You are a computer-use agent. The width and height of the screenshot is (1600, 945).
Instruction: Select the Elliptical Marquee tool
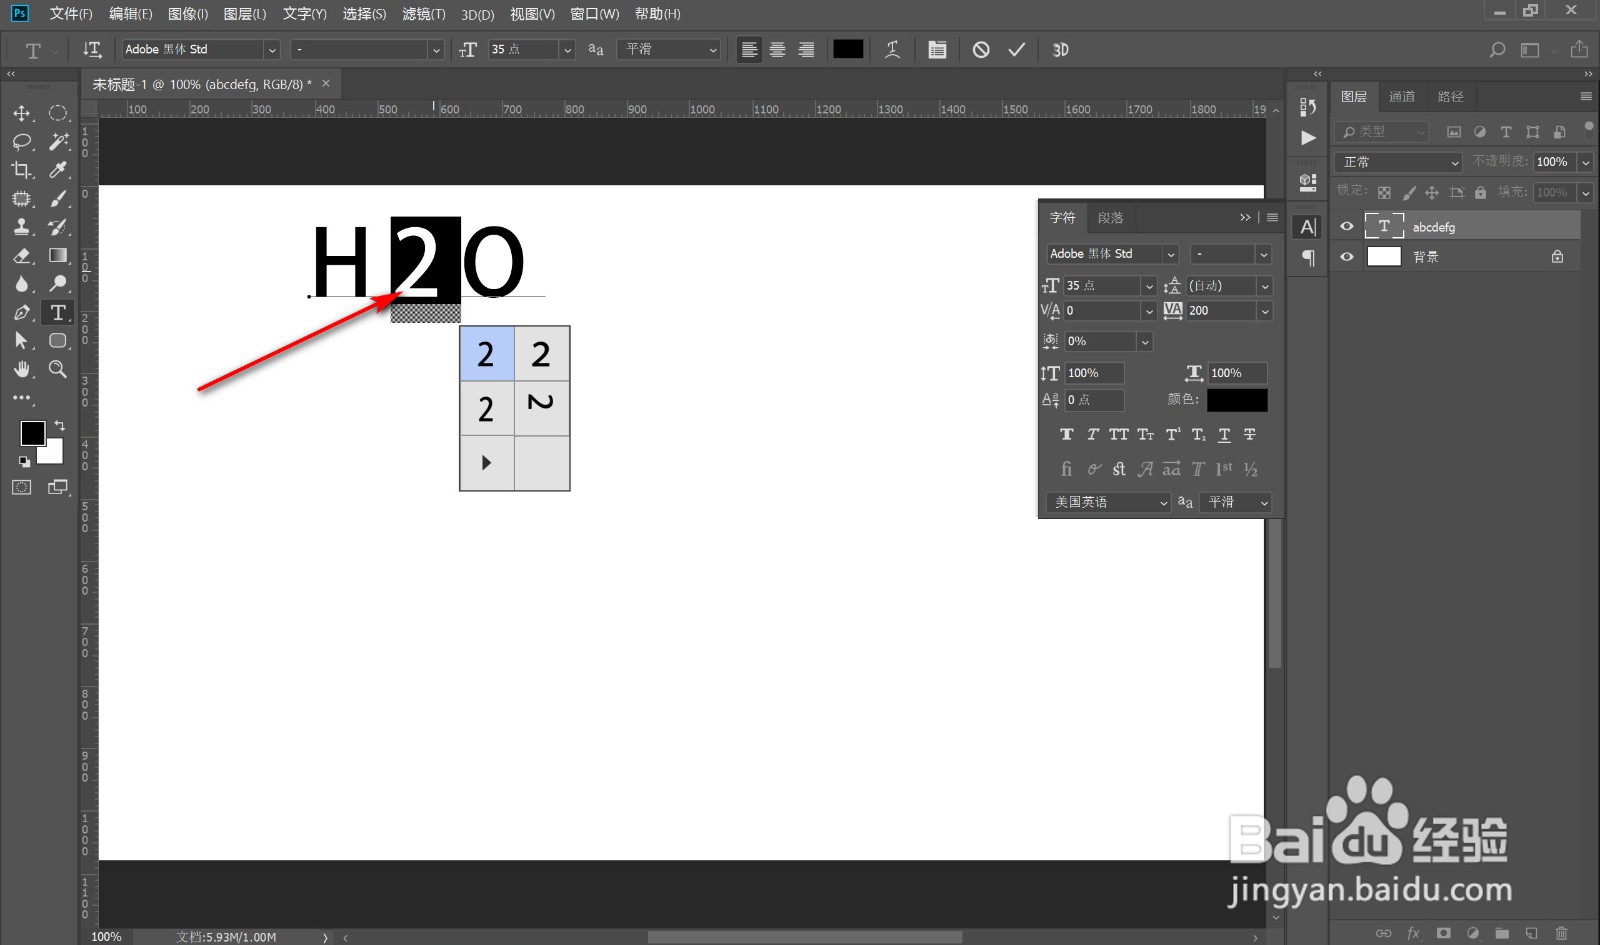58,113
